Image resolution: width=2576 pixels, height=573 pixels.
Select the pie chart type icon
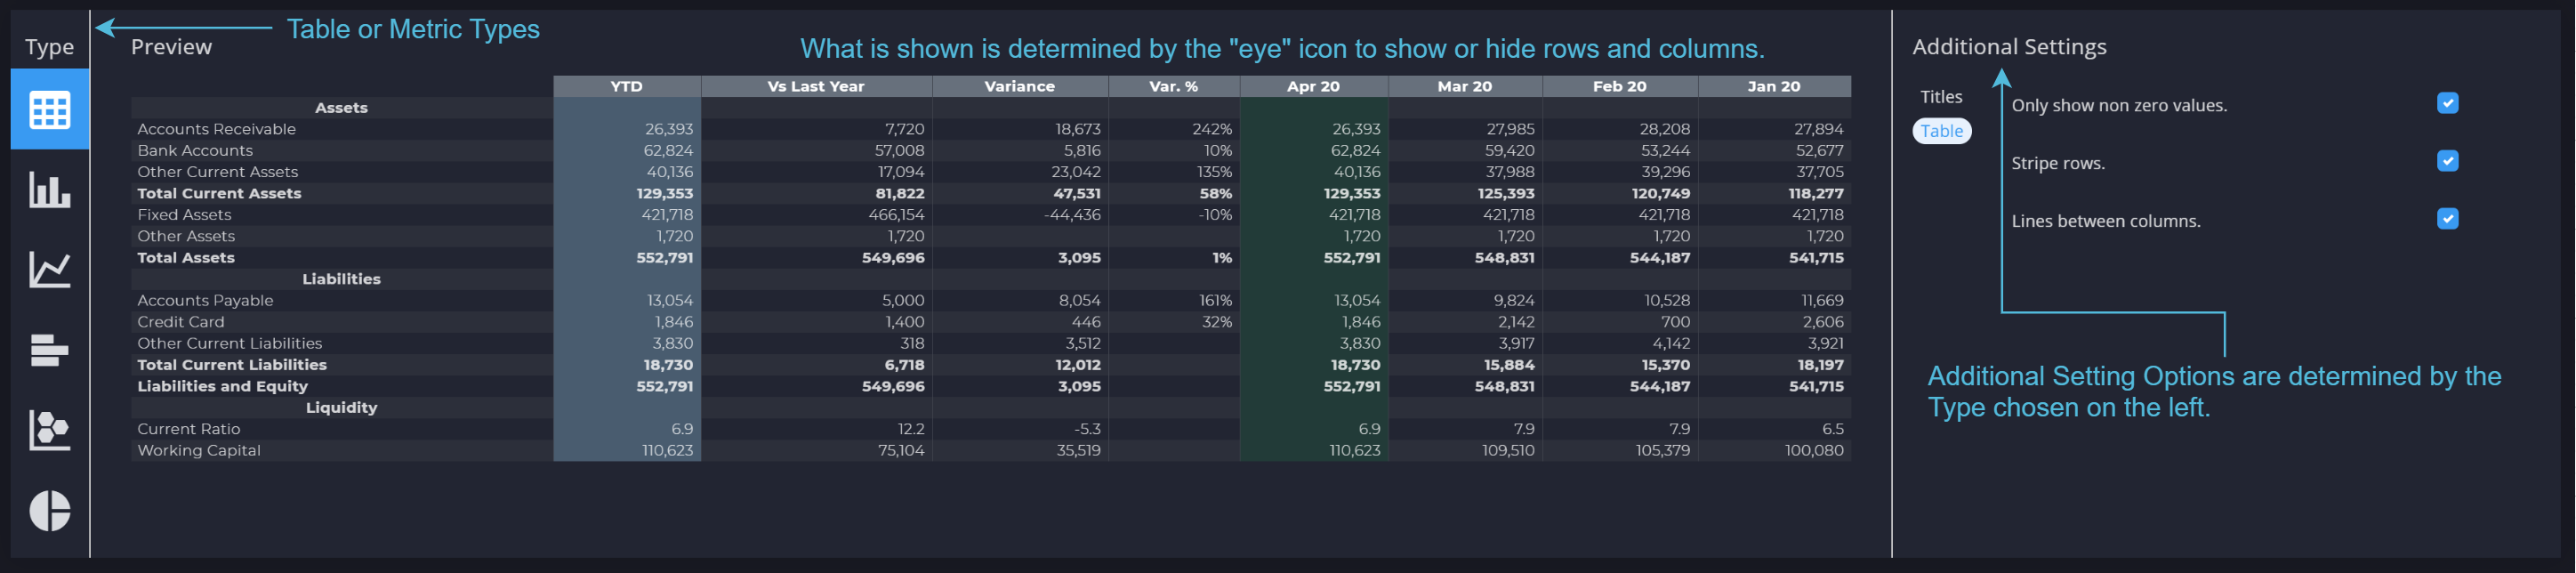(x=50, y=511)
